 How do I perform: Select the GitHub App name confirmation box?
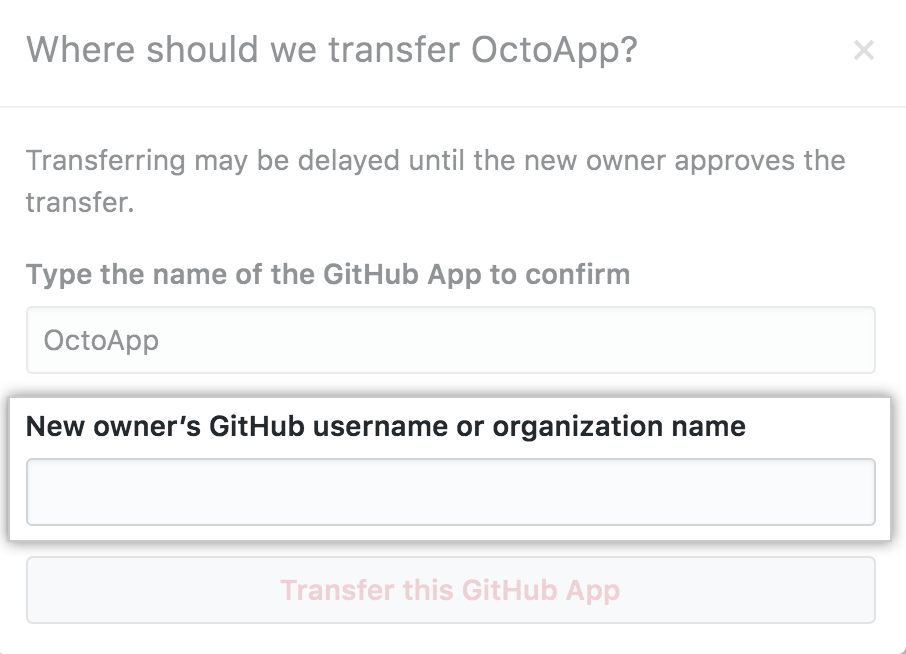point(450,340)
